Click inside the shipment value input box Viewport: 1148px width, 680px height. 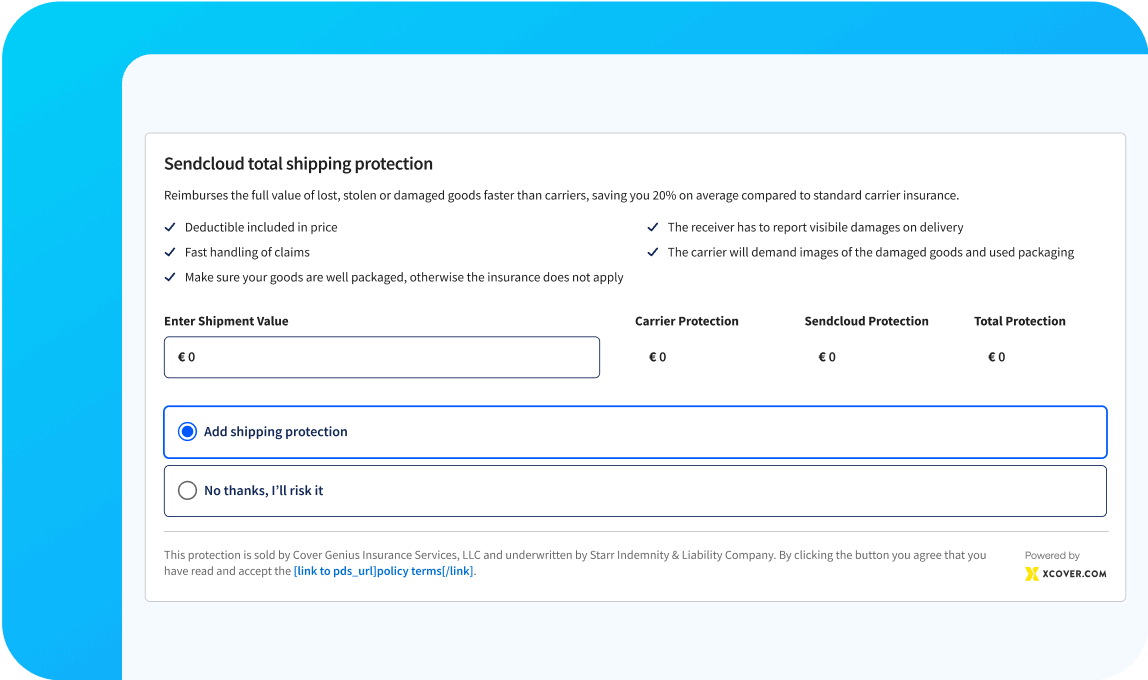pos(382,356)
